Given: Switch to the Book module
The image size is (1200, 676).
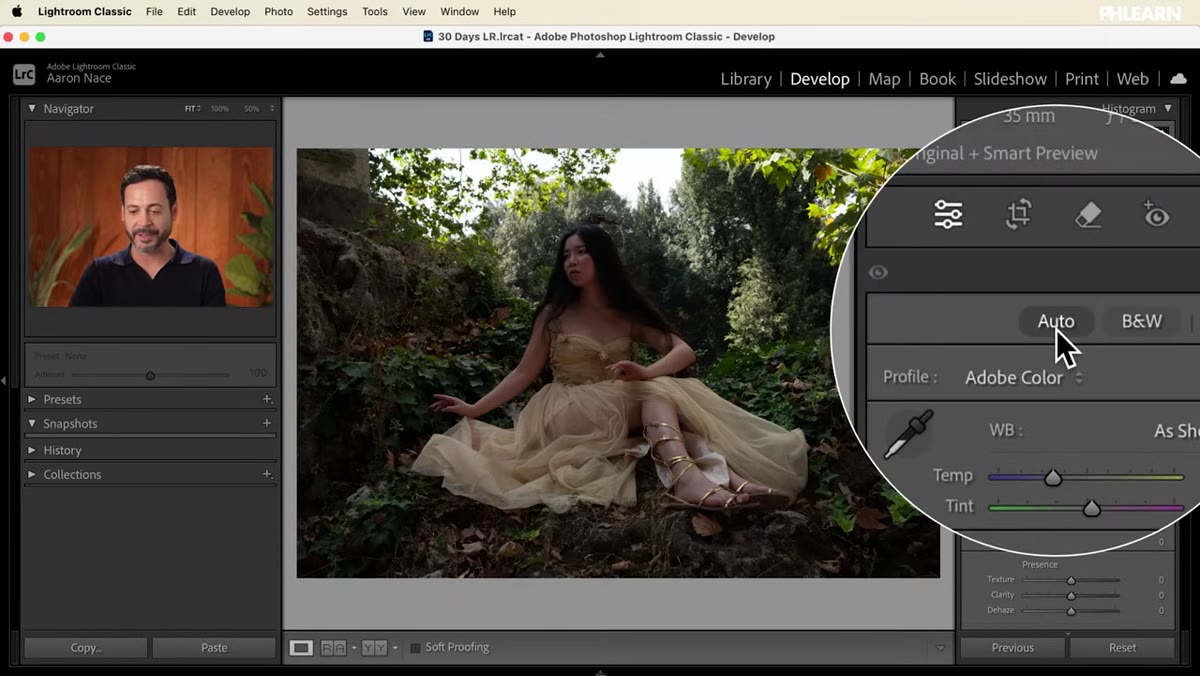Looking at the screenshot, I should (937, 79).
